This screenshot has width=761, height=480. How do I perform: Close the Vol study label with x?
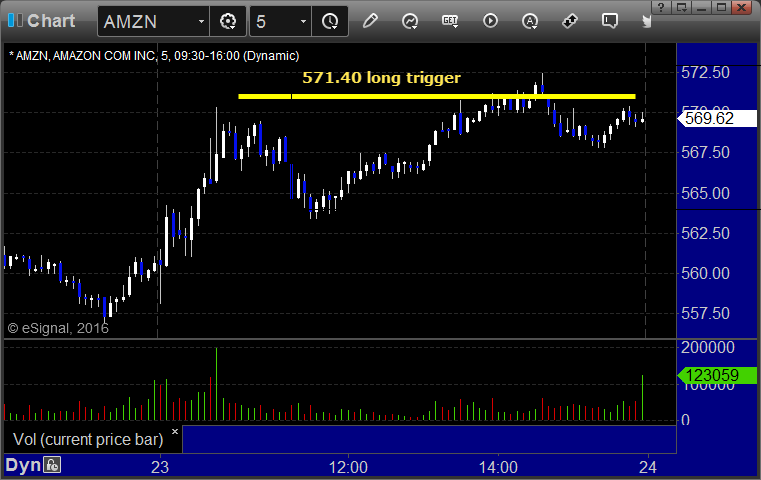175,431
